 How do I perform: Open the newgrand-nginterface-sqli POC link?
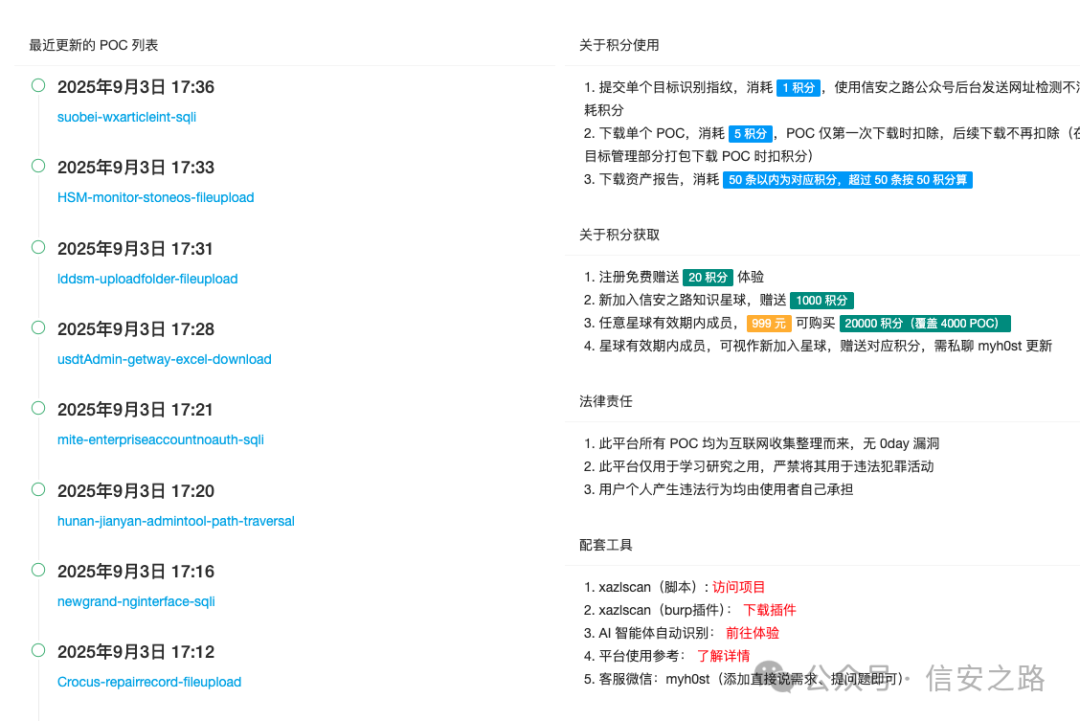[136, 602]
